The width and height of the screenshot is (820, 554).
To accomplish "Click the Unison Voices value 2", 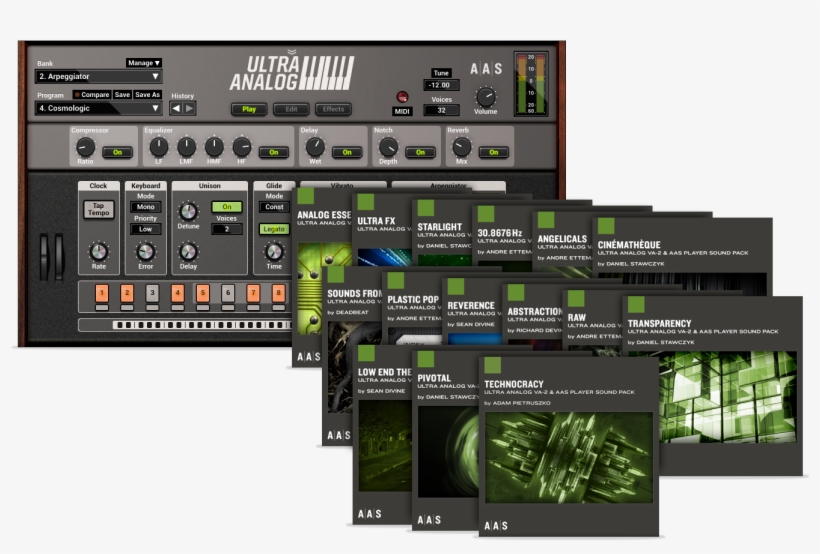I will coord(226,229).
